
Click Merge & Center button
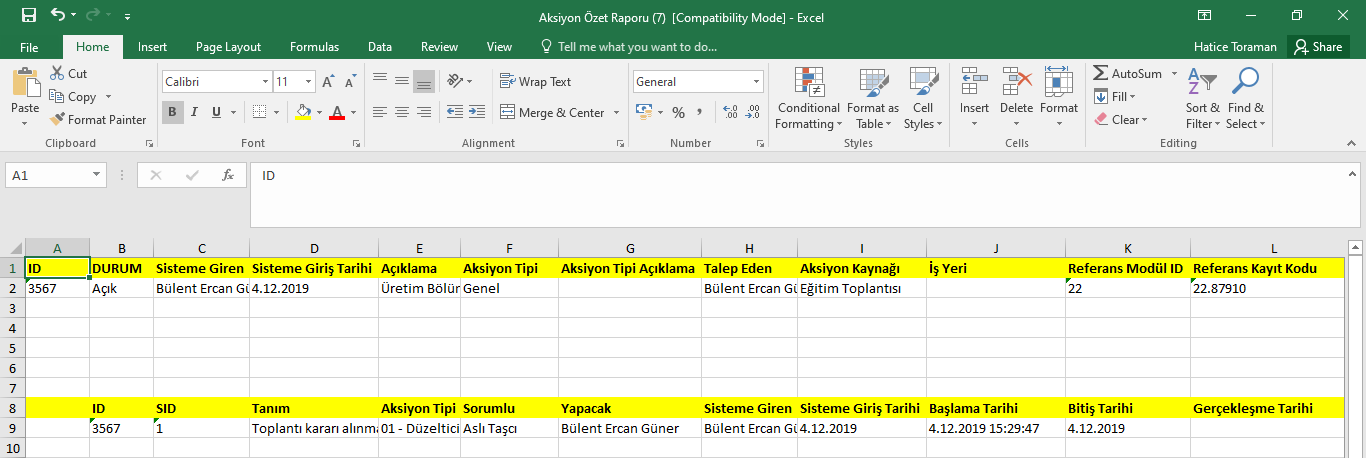pyautogui.click(x=553, y=113)
